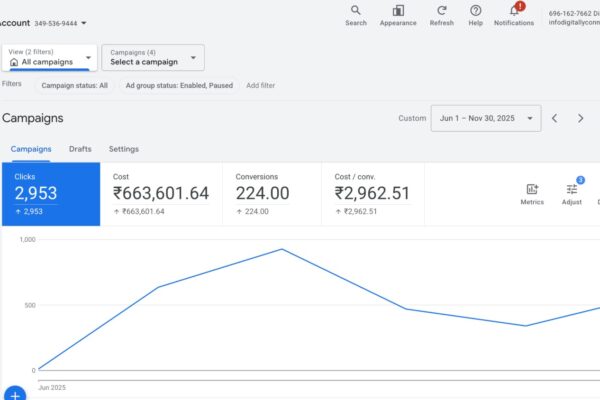Click the blue plus create button
The width and height of the screenshot is (600, 400).
tap(14, 393)
